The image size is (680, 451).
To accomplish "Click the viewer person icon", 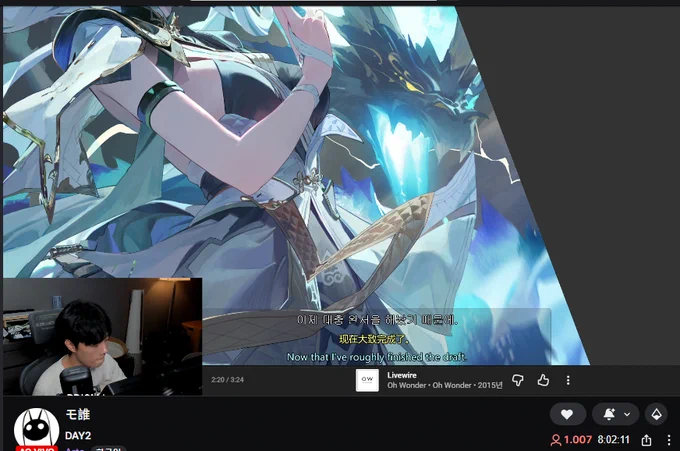I will click(556, 440).
